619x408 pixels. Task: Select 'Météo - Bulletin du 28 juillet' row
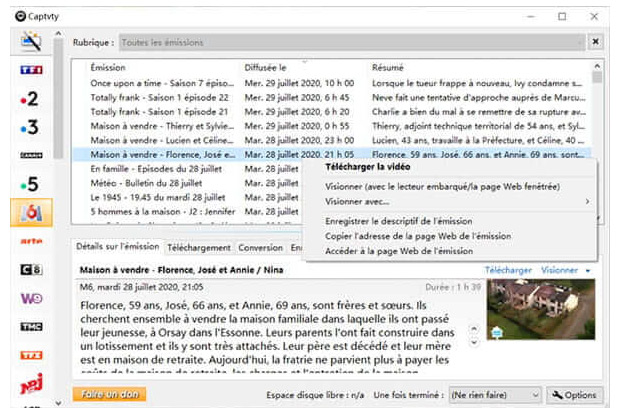(x=188, y=183)
